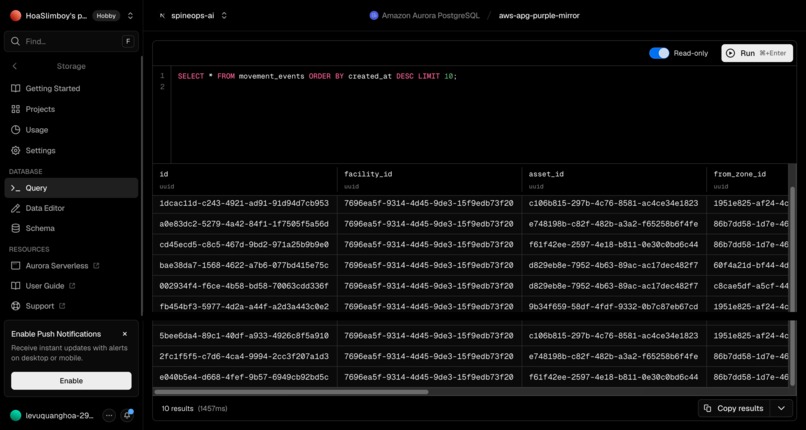Click the Projects grid icon

pos(15,109)
